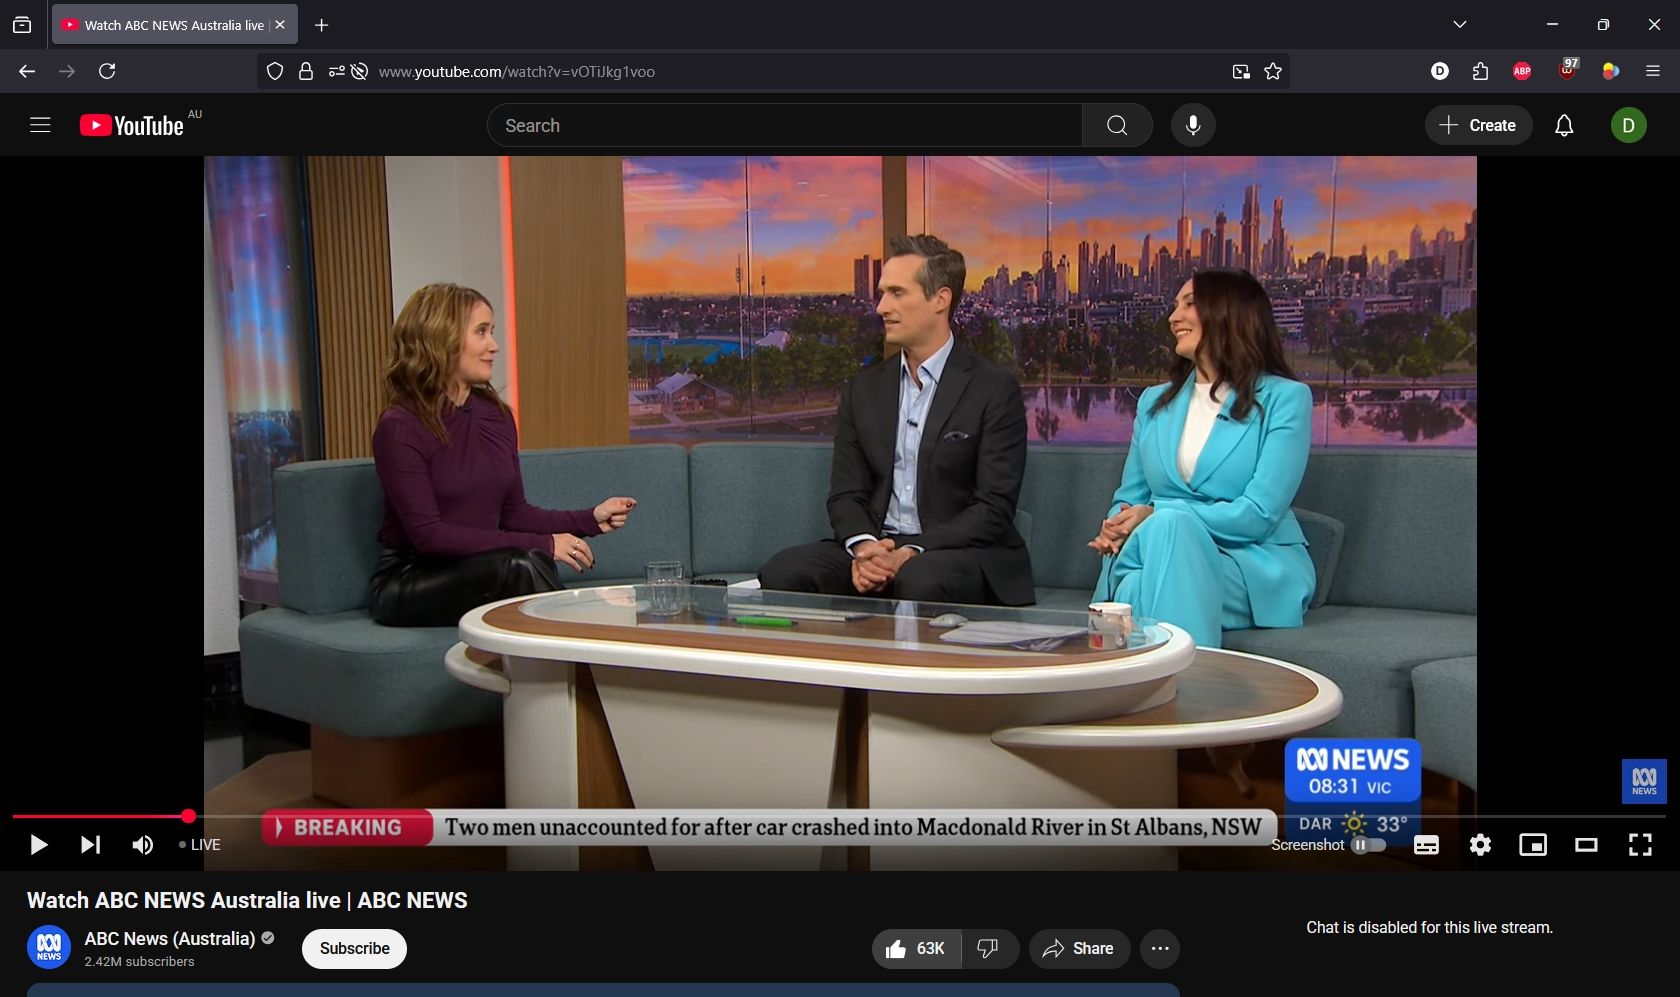Click the voice search microphone icon
This screenshot has width=1680, height=997.
point(1193,125)
